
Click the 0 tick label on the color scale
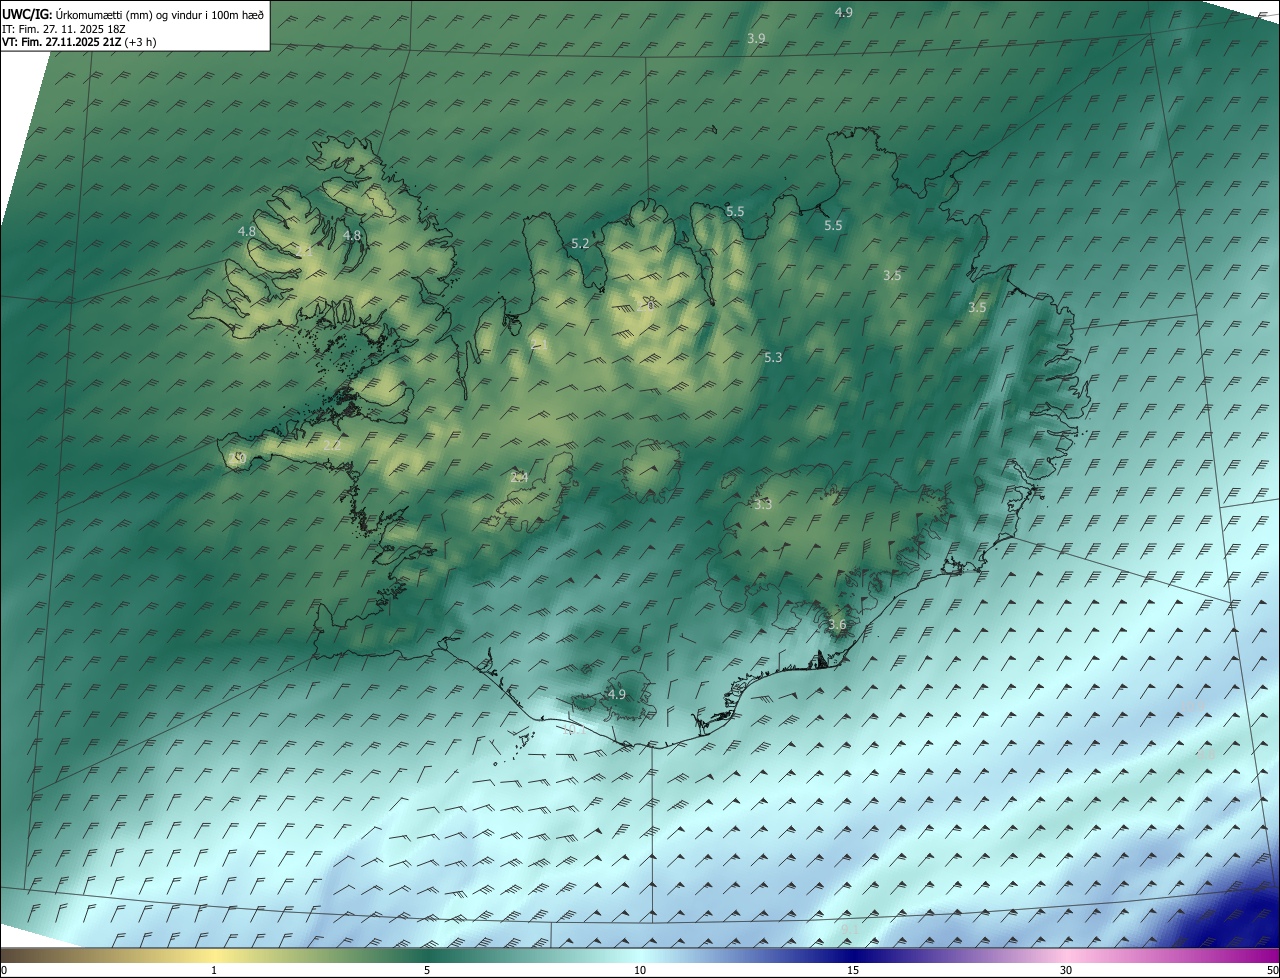coord(4,970)
